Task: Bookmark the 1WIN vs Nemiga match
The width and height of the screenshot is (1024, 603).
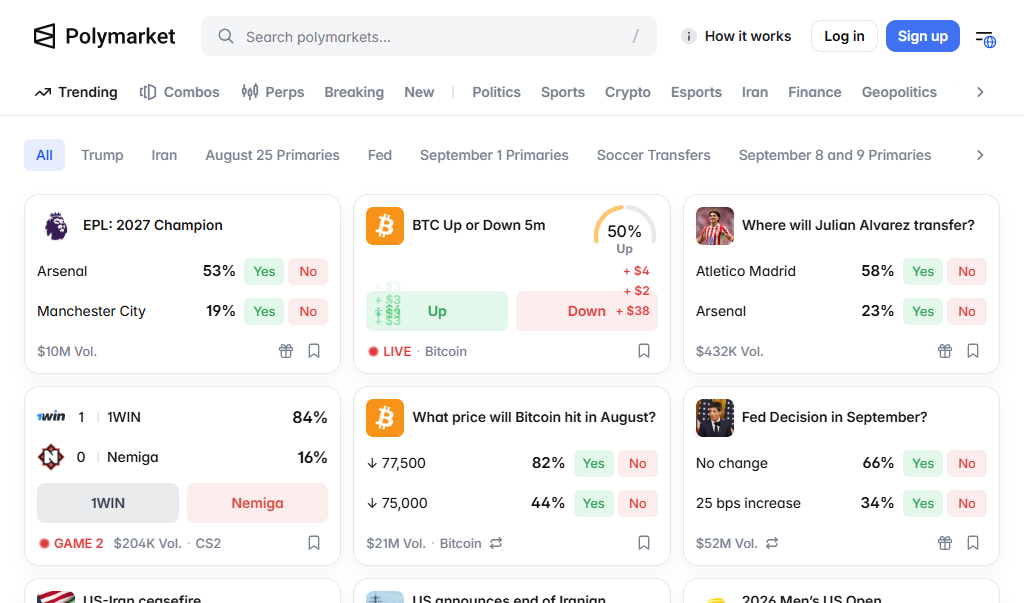Action: point(314,543)
